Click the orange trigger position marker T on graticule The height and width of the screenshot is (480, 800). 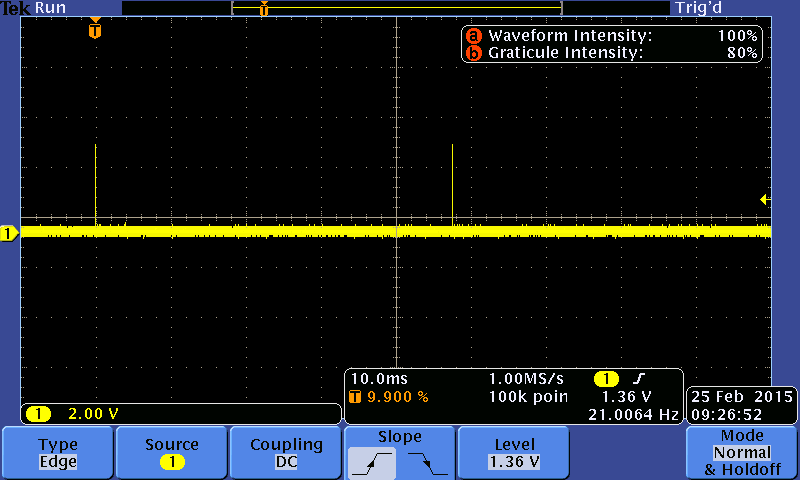pos(95,29)
